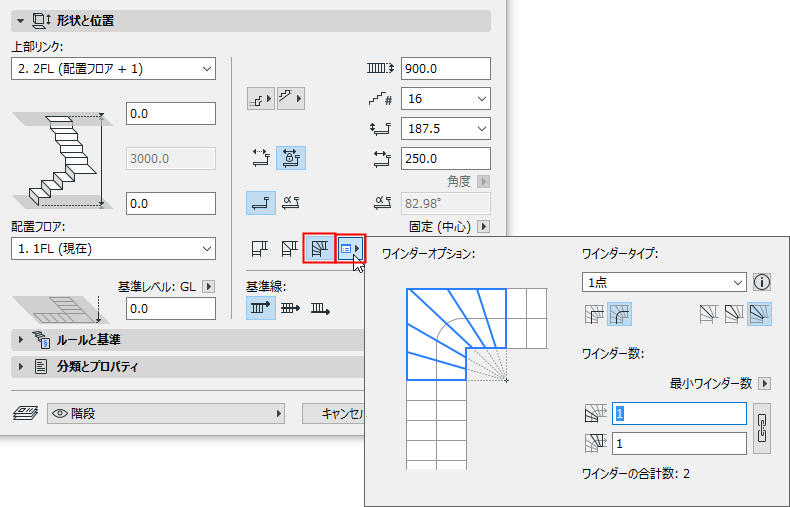Screen dimensions: 790x507
Task: Click the top offset field with 0.0
Action: coord(171,113)
